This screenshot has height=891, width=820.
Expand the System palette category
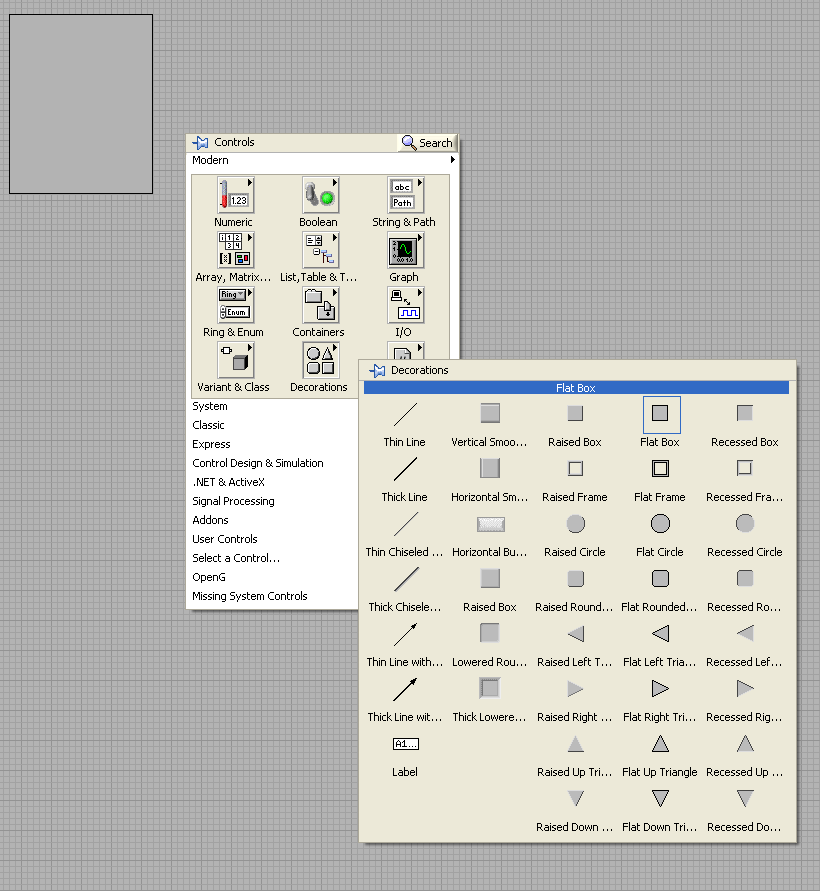(210, 406)
